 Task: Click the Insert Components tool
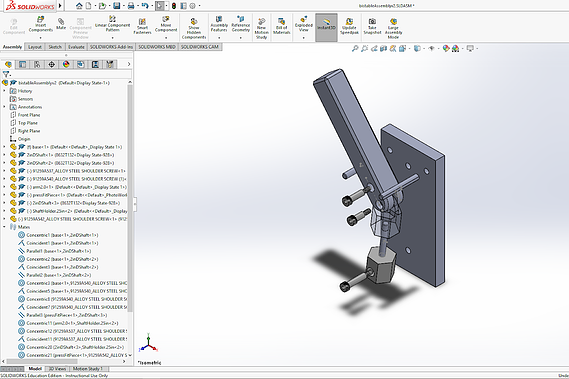coord(41,24)
